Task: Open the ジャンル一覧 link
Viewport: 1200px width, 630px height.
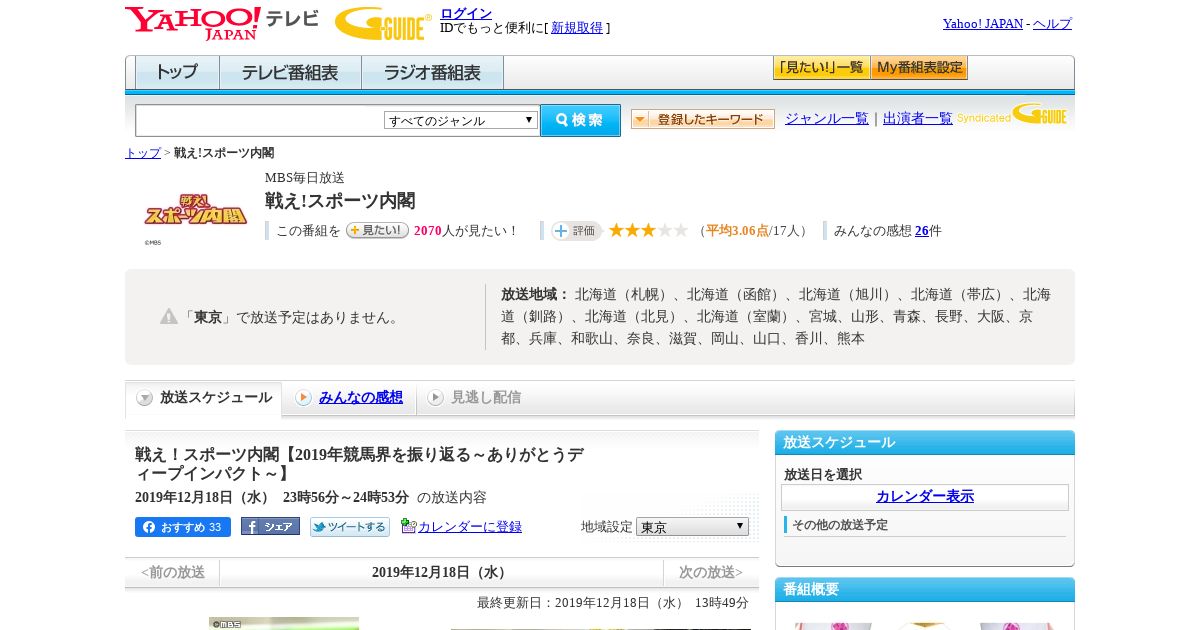Action: tap(827, 118)
